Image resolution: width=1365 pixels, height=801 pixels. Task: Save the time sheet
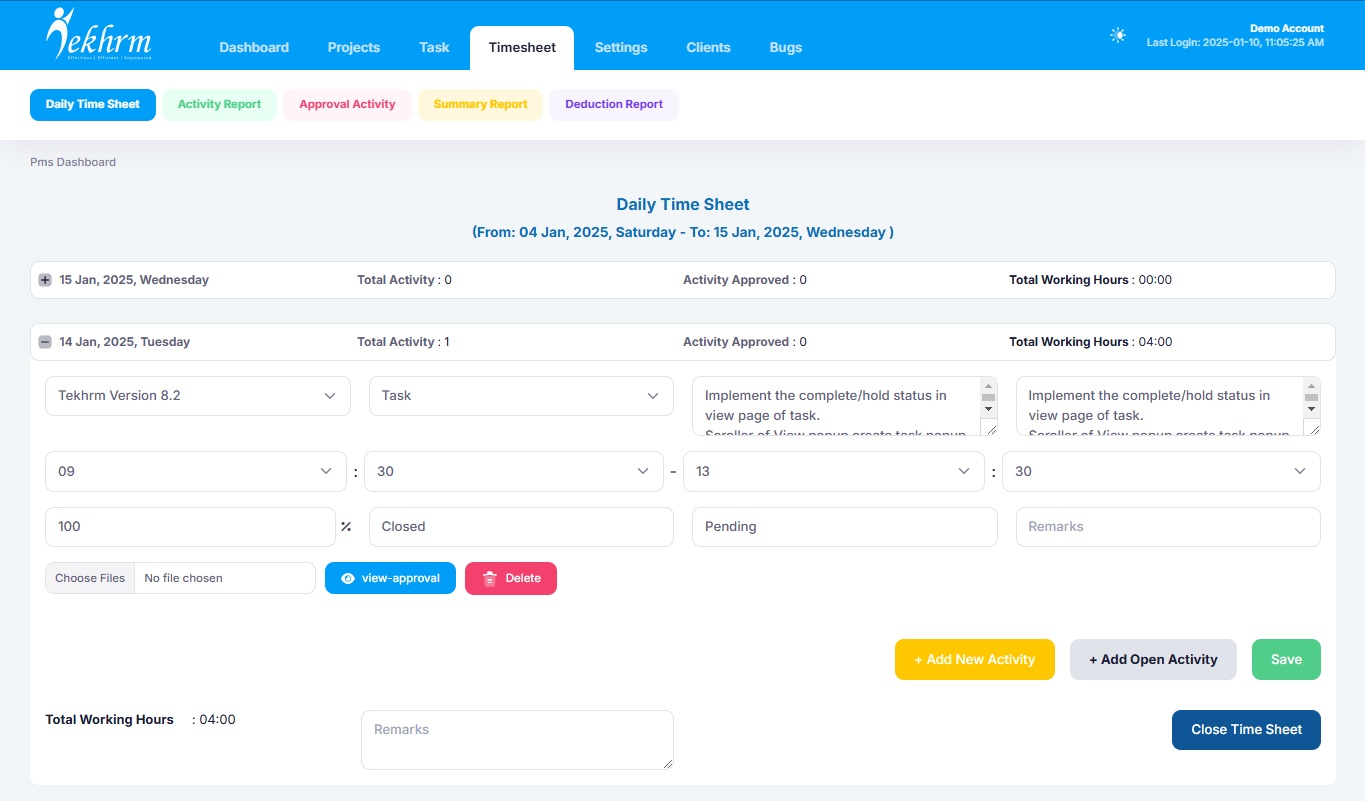pyautogui.click(x=1286, y=660)
